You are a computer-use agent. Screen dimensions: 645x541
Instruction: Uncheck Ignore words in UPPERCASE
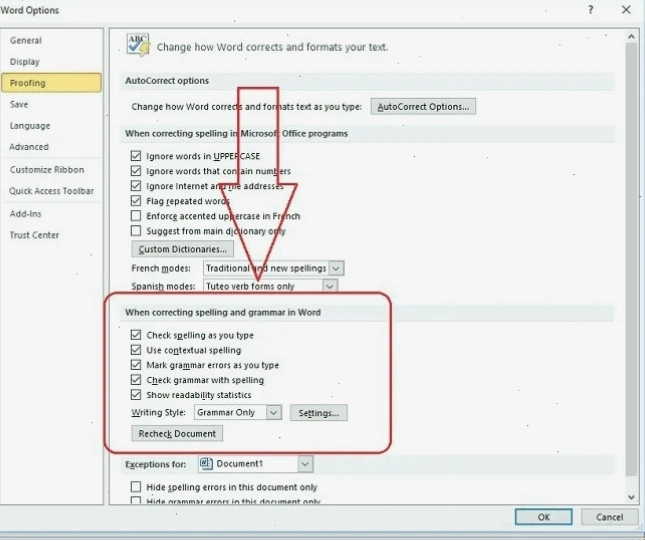pos(136,156)
